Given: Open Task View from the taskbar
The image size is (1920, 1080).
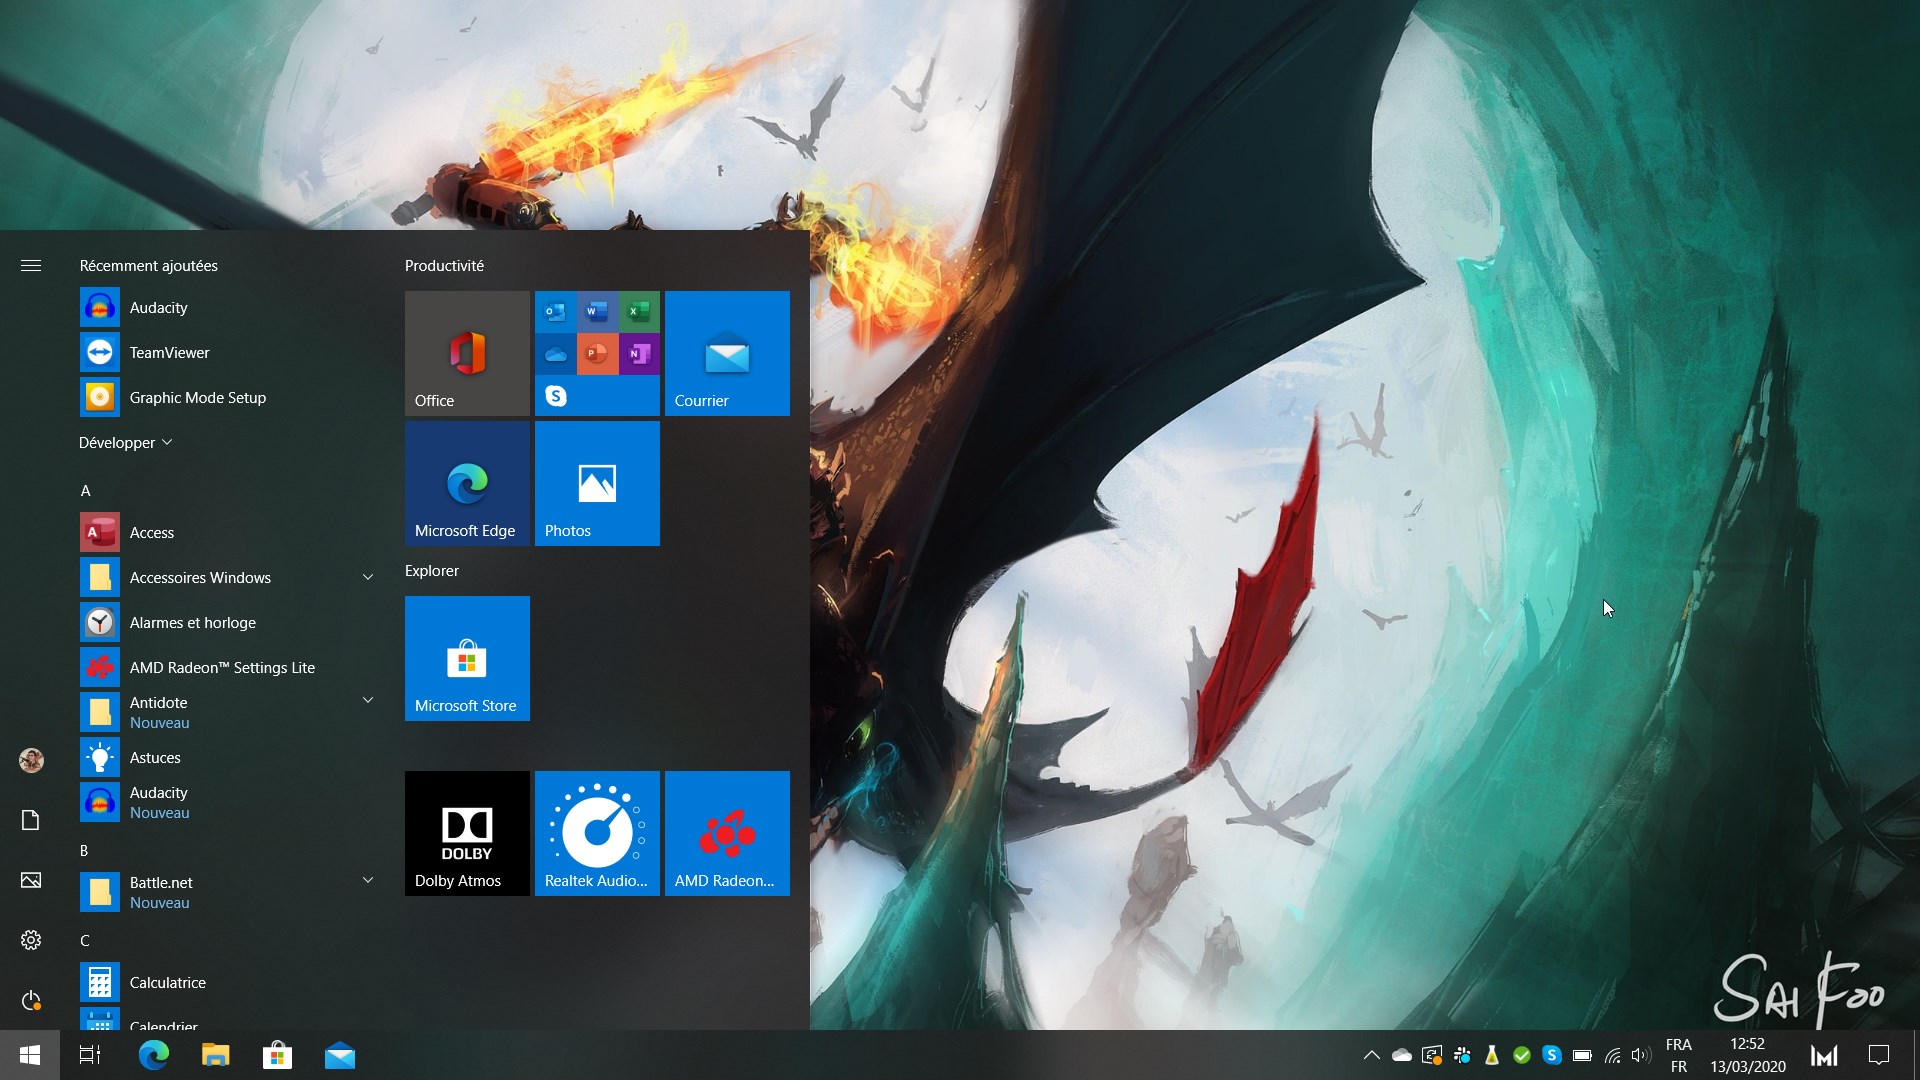Looking at the screenshot, I should [90, 1055].
